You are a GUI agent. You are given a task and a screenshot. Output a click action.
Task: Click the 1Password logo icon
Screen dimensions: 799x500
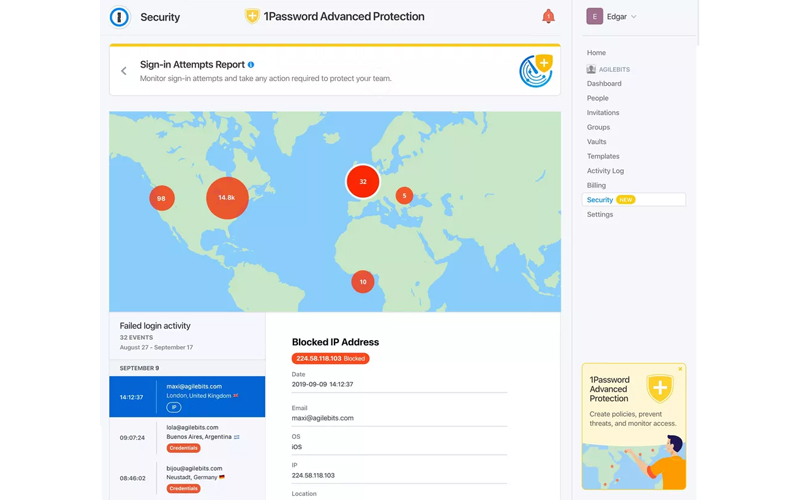coord(120,17)
